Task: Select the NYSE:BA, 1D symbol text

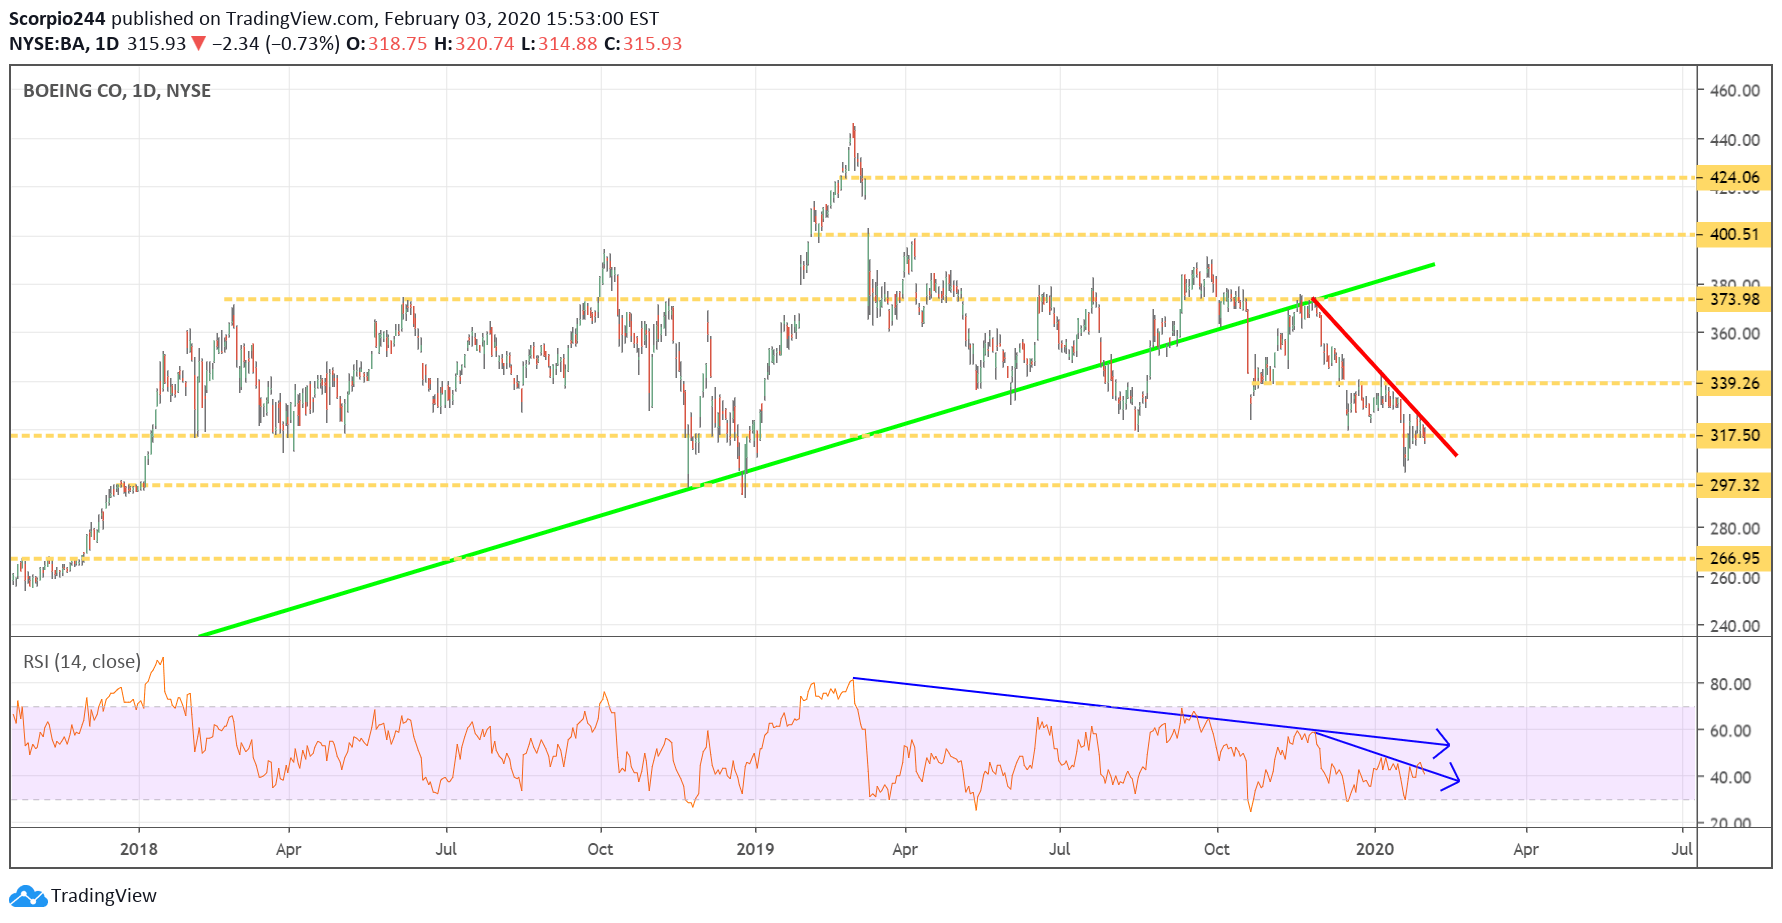Action: pos(64,44)
